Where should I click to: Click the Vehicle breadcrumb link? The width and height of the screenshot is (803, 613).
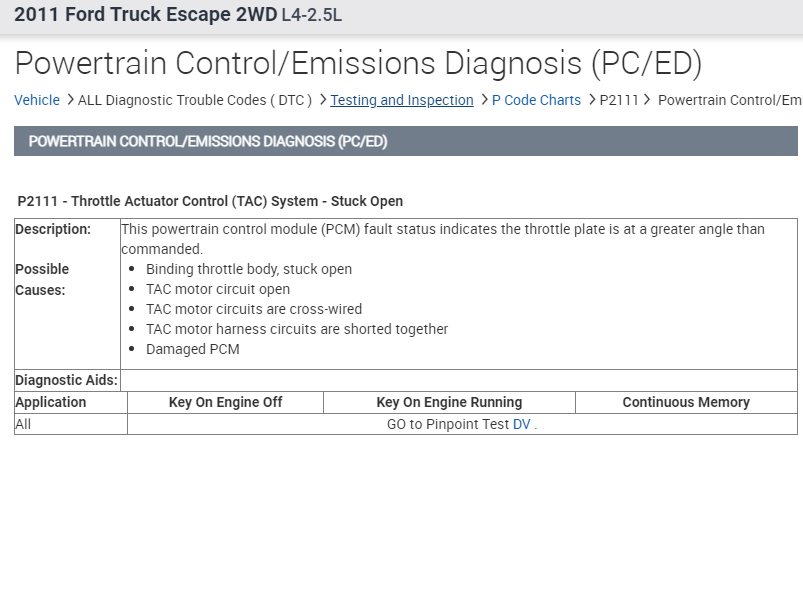pos(37,100)
